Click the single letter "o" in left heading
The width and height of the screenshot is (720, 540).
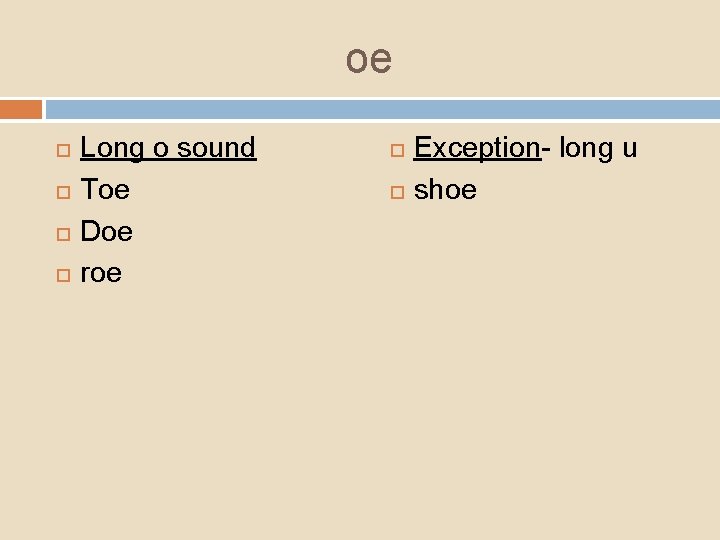(157, 149)
